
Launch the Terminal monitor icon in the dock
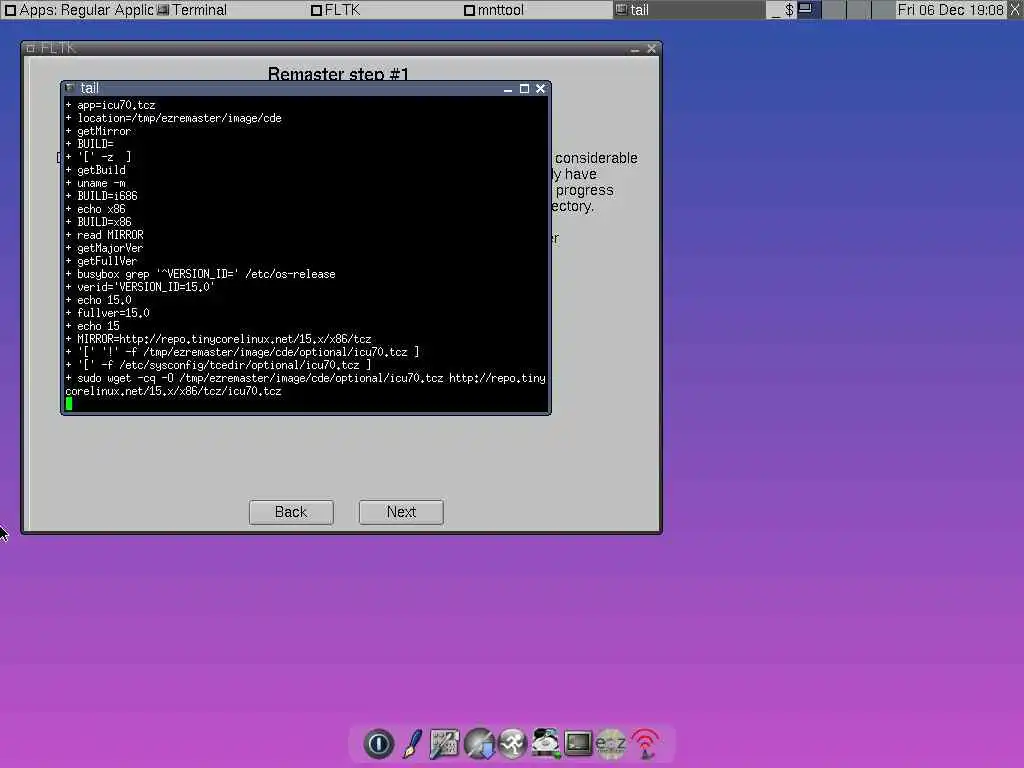pyautogui.click(x=578, y=744)
